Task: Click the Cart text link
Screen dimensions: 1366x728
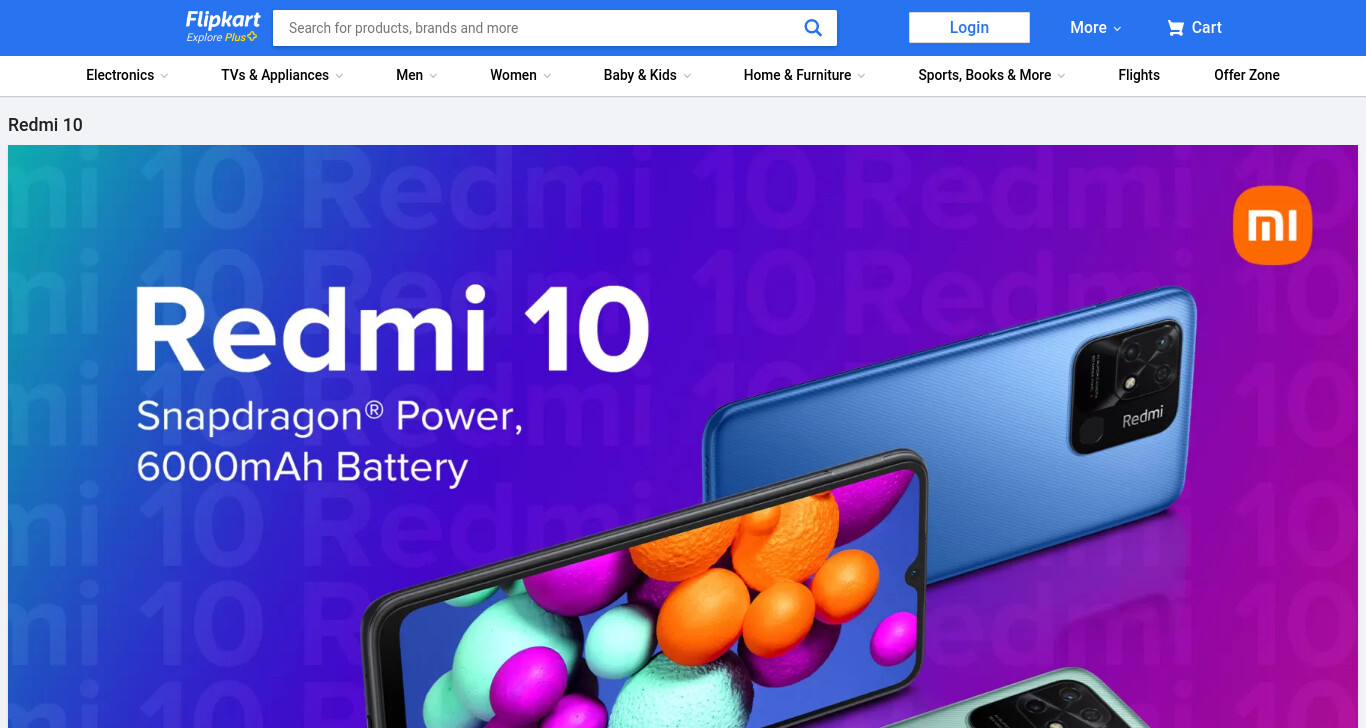Action: tap(1207, 28)
